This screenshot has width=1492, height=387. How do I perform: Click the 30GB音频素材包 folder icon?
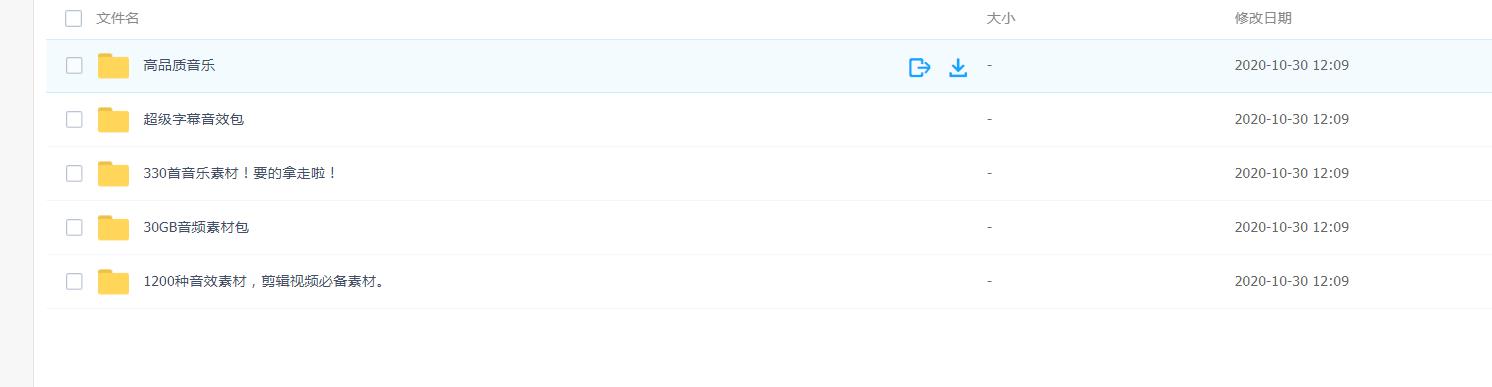click(114, 228)
